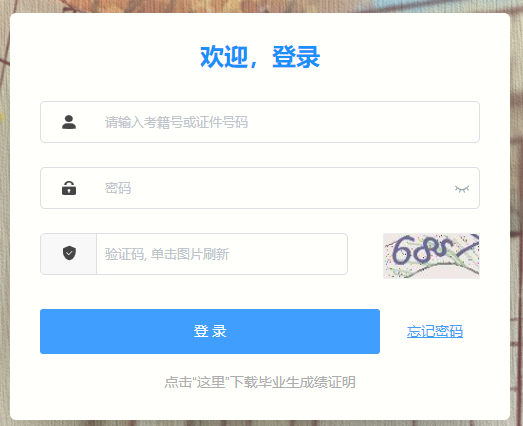The image size is (523, 426).
Task: Click the empty area right of 密码 placeholder
Action: pyautogui.click(x=290, y=188)
